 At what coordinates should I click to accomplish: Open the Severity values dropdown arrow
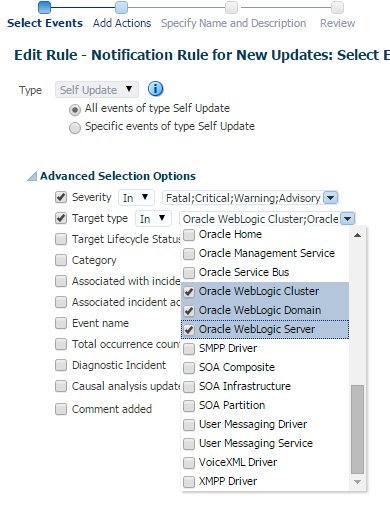pos(331,198)
